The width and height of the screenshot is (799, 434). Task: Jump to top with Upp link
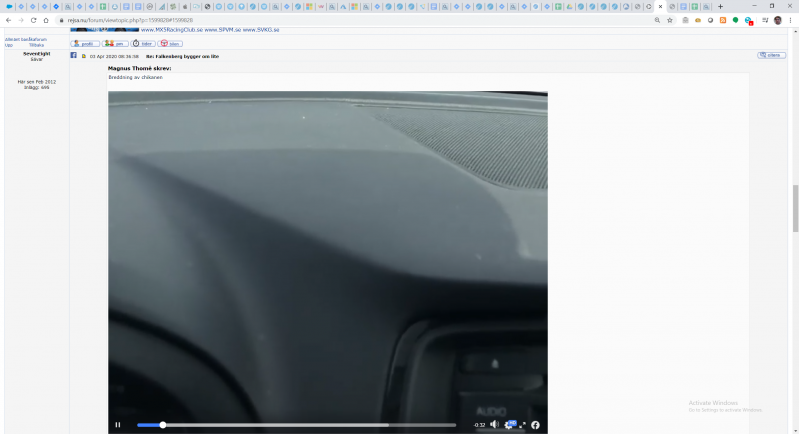9,45
